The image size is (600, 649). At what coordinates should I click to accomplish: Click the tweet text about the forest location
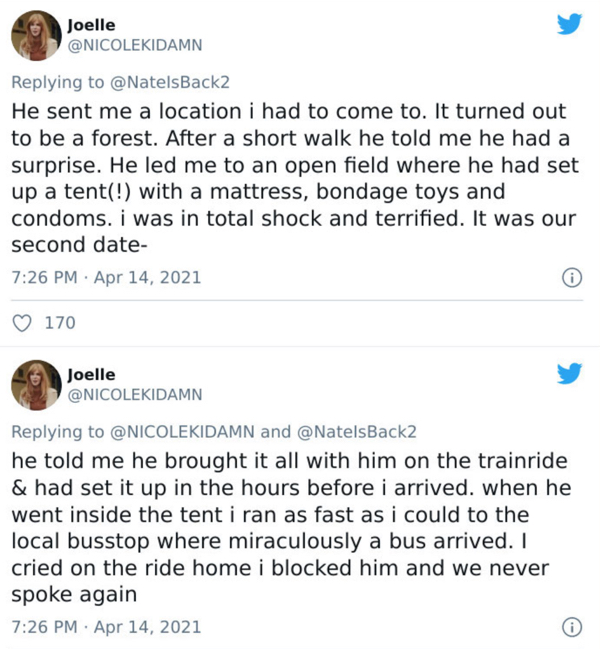pos(290,177)
